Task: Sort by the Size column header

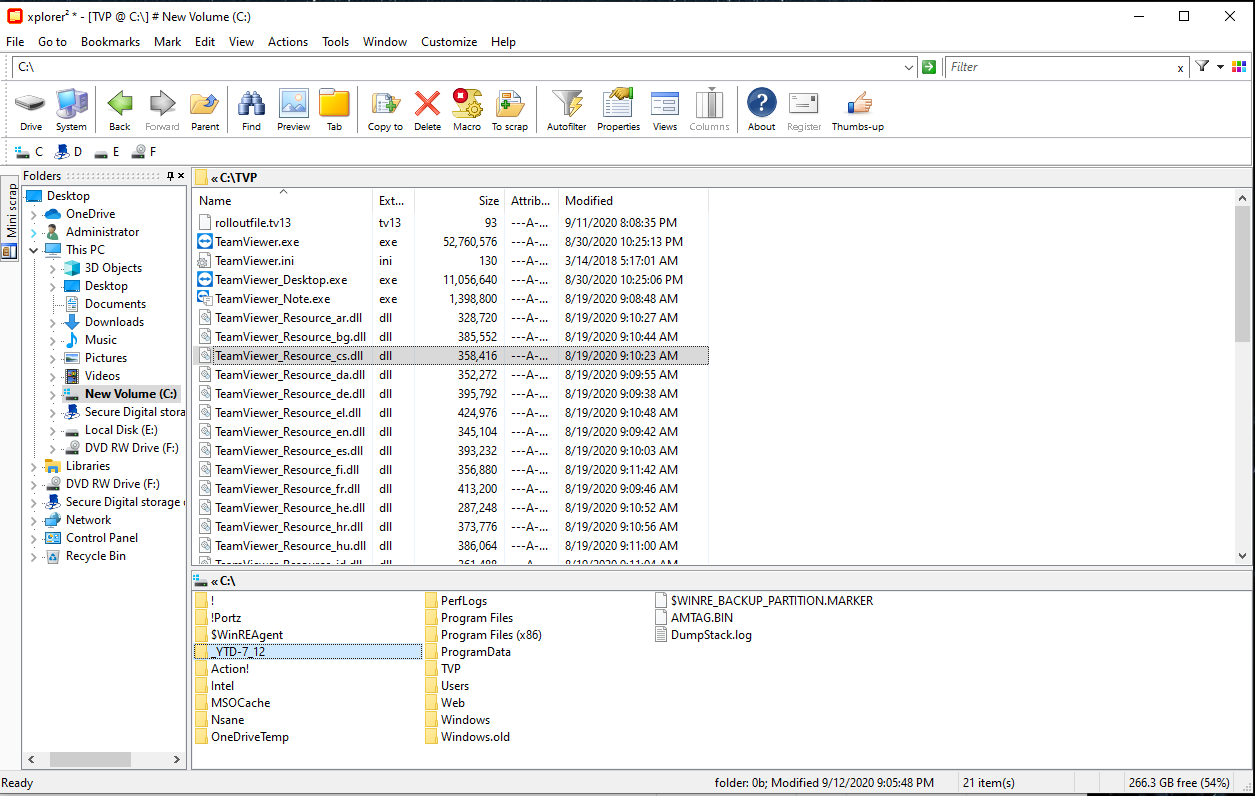Action: click(x=460, y=200)
